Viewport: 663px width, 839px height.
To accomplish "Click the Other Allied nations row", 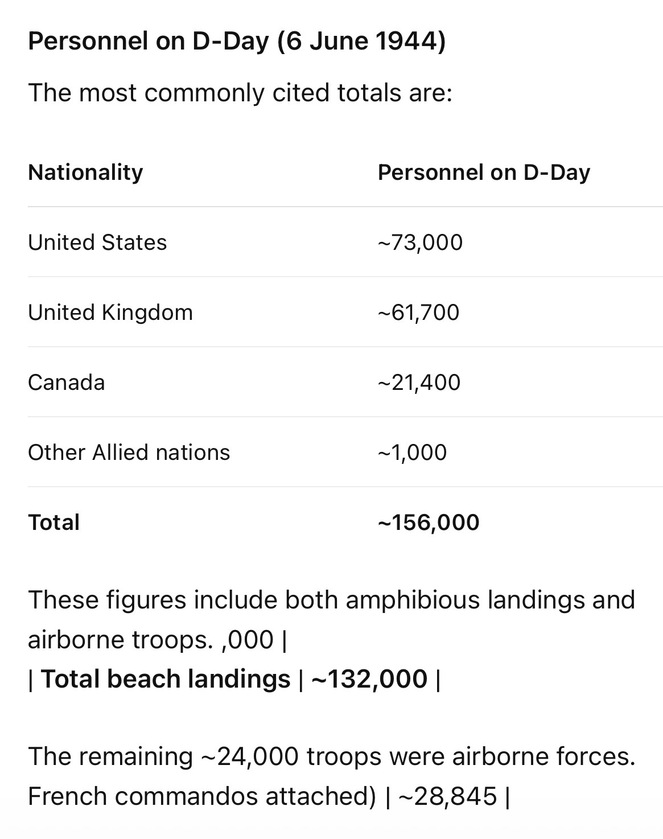I will (x=345, y=452).
